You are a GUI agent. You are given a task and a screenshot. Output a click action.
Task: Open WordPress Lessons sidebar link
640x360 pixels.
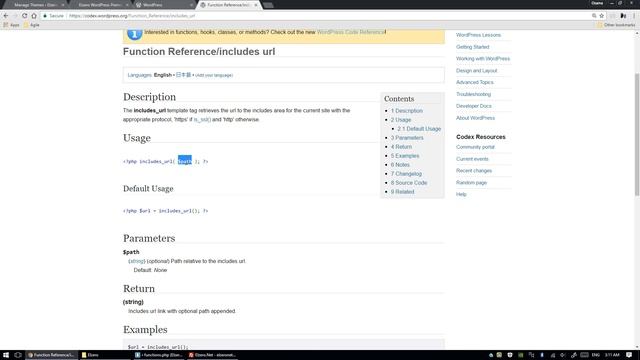click(x=478, y=35)
